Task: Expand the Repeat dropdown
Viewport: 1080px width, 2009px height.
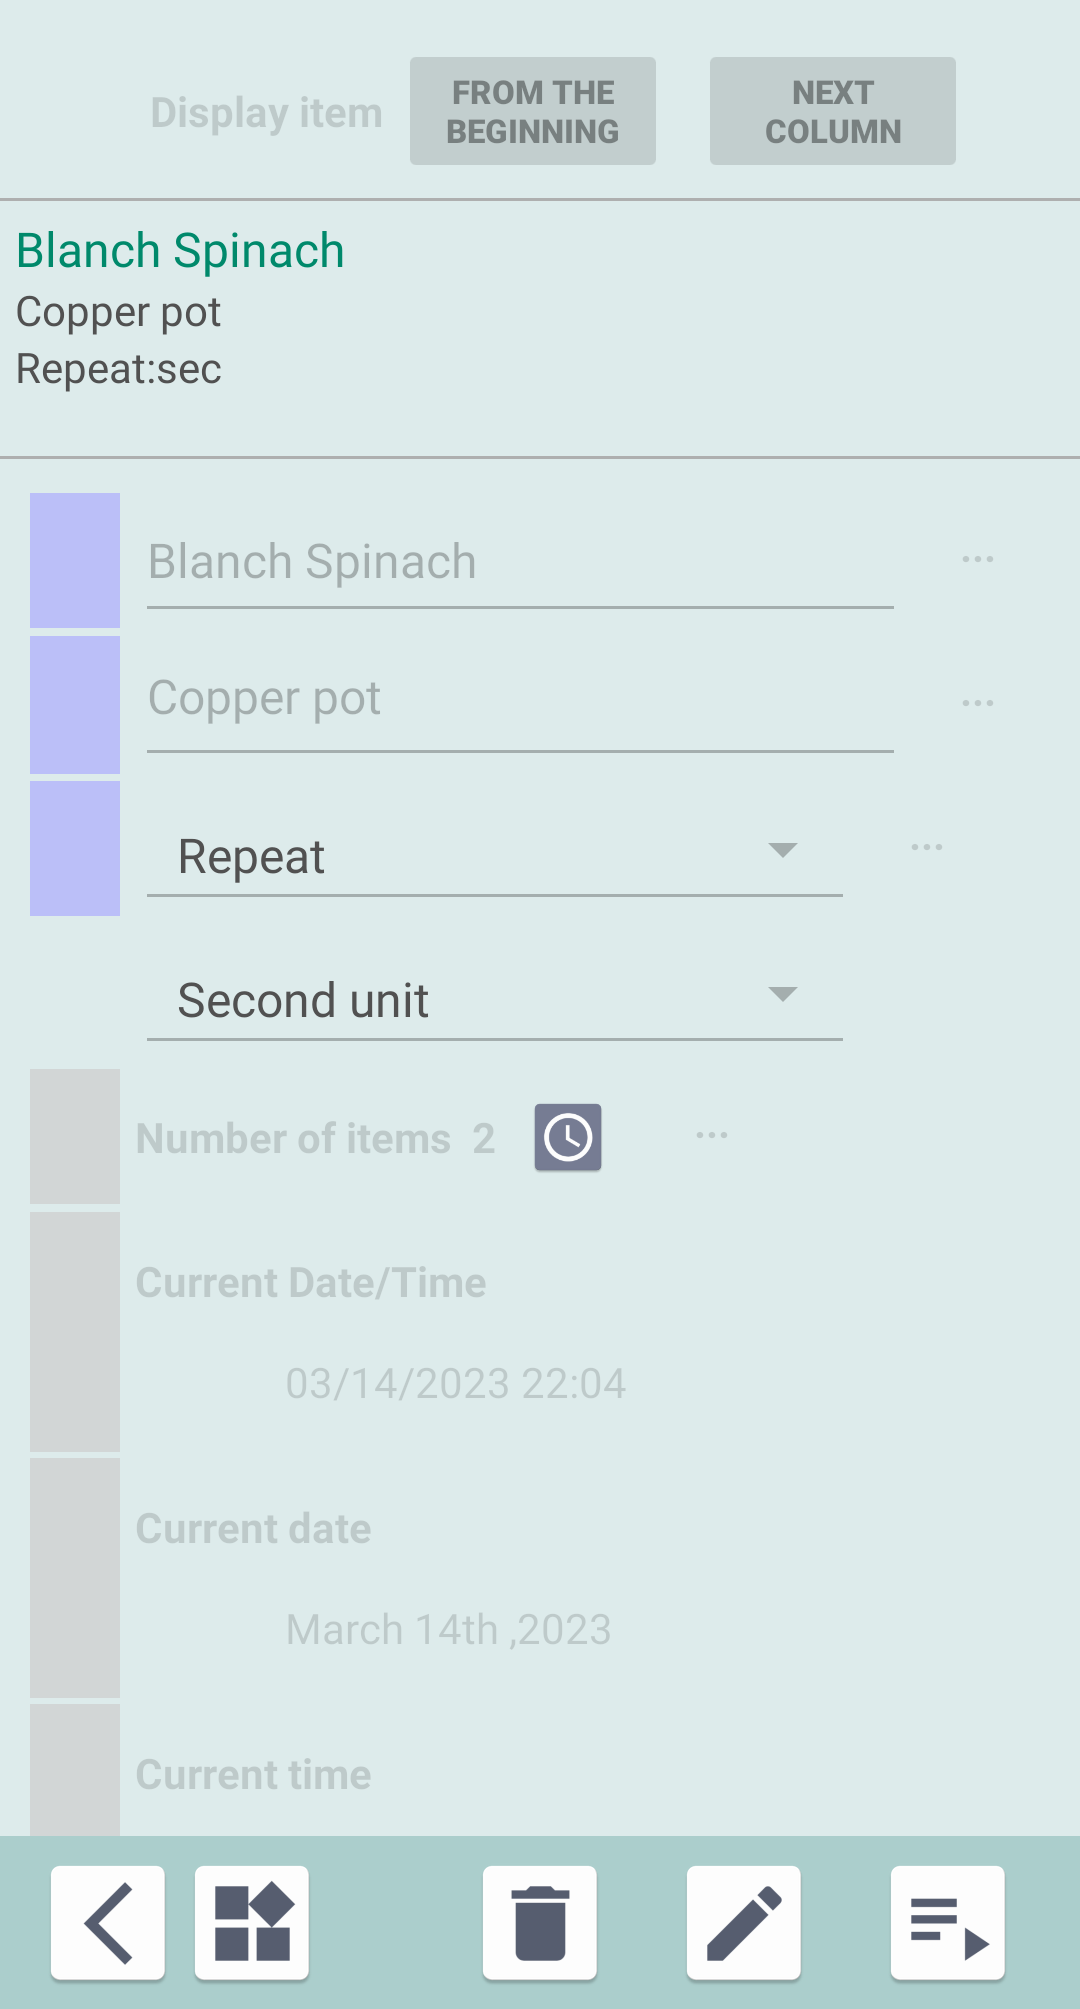Action: pos(494,856)
